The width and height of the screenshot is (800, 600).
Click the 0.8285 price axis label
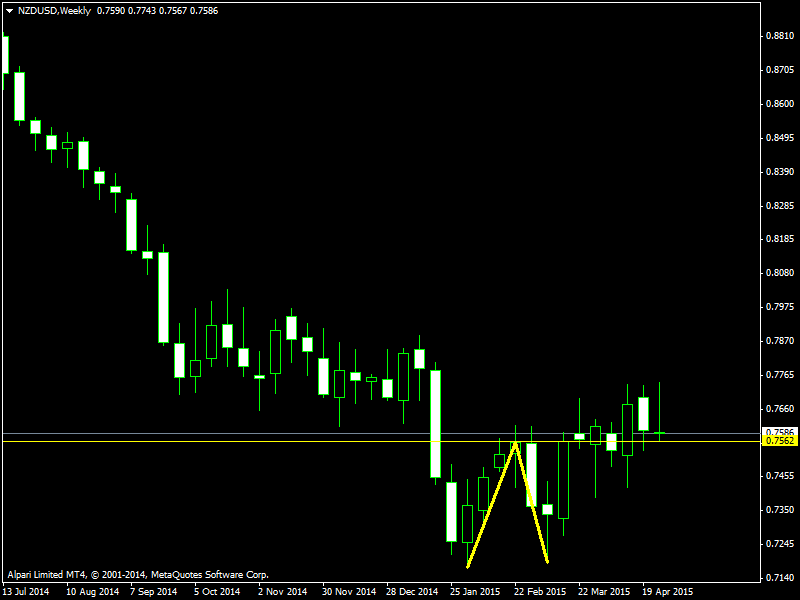pos(780,206)
